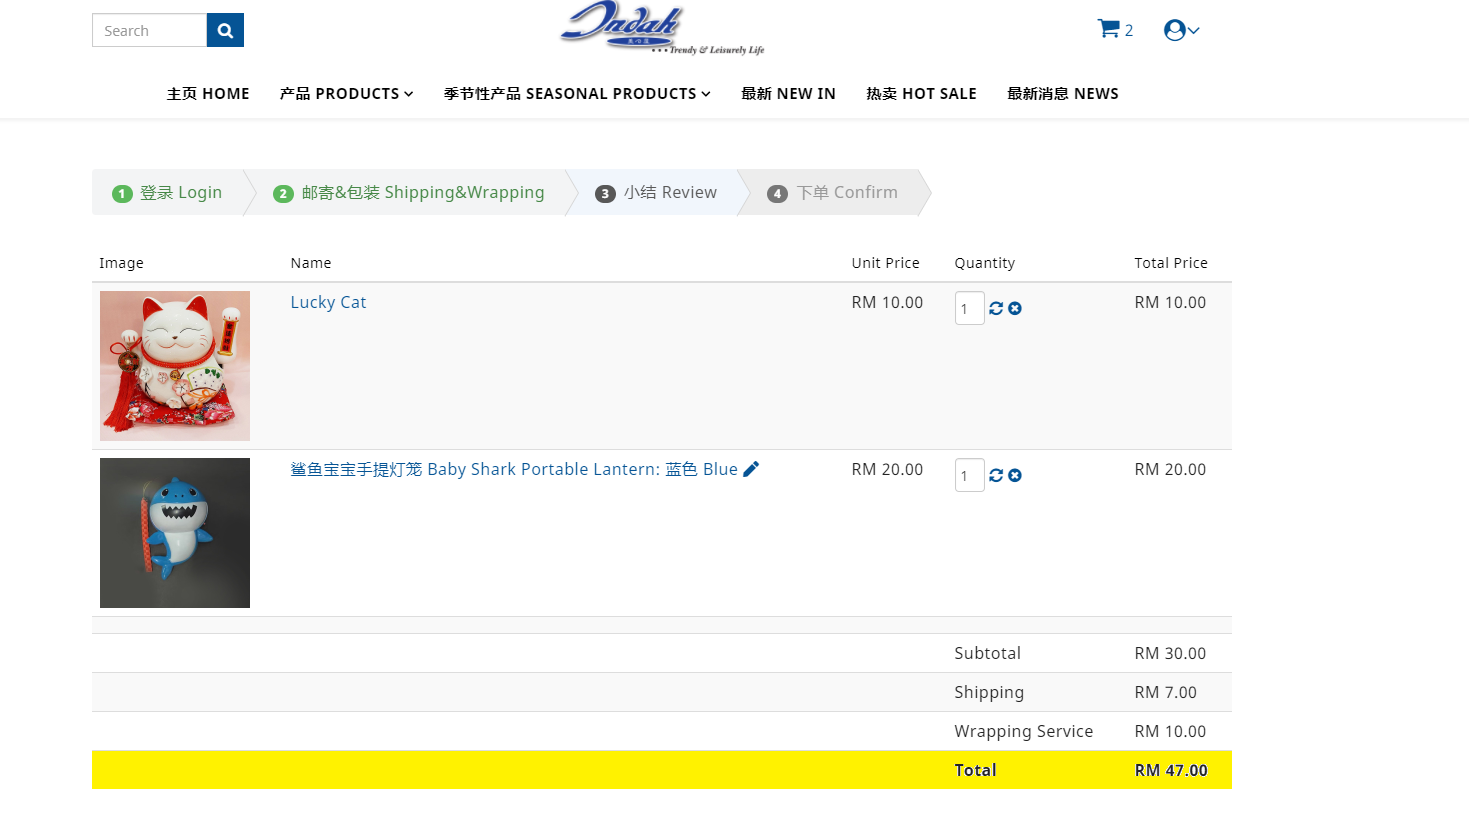
Task: Expand the SEASONAL PRODUCTS menu
Action: point(577,94)
